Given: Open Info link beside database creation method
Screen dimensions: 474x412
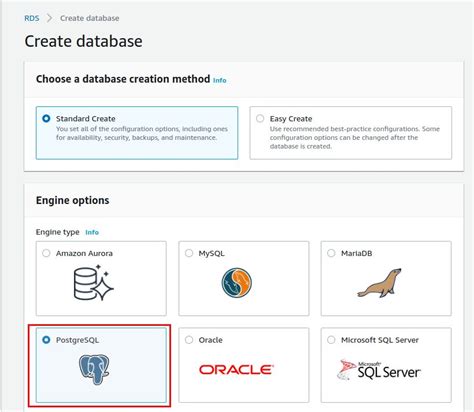Looking at the screenshot, I should coord(220,80).
